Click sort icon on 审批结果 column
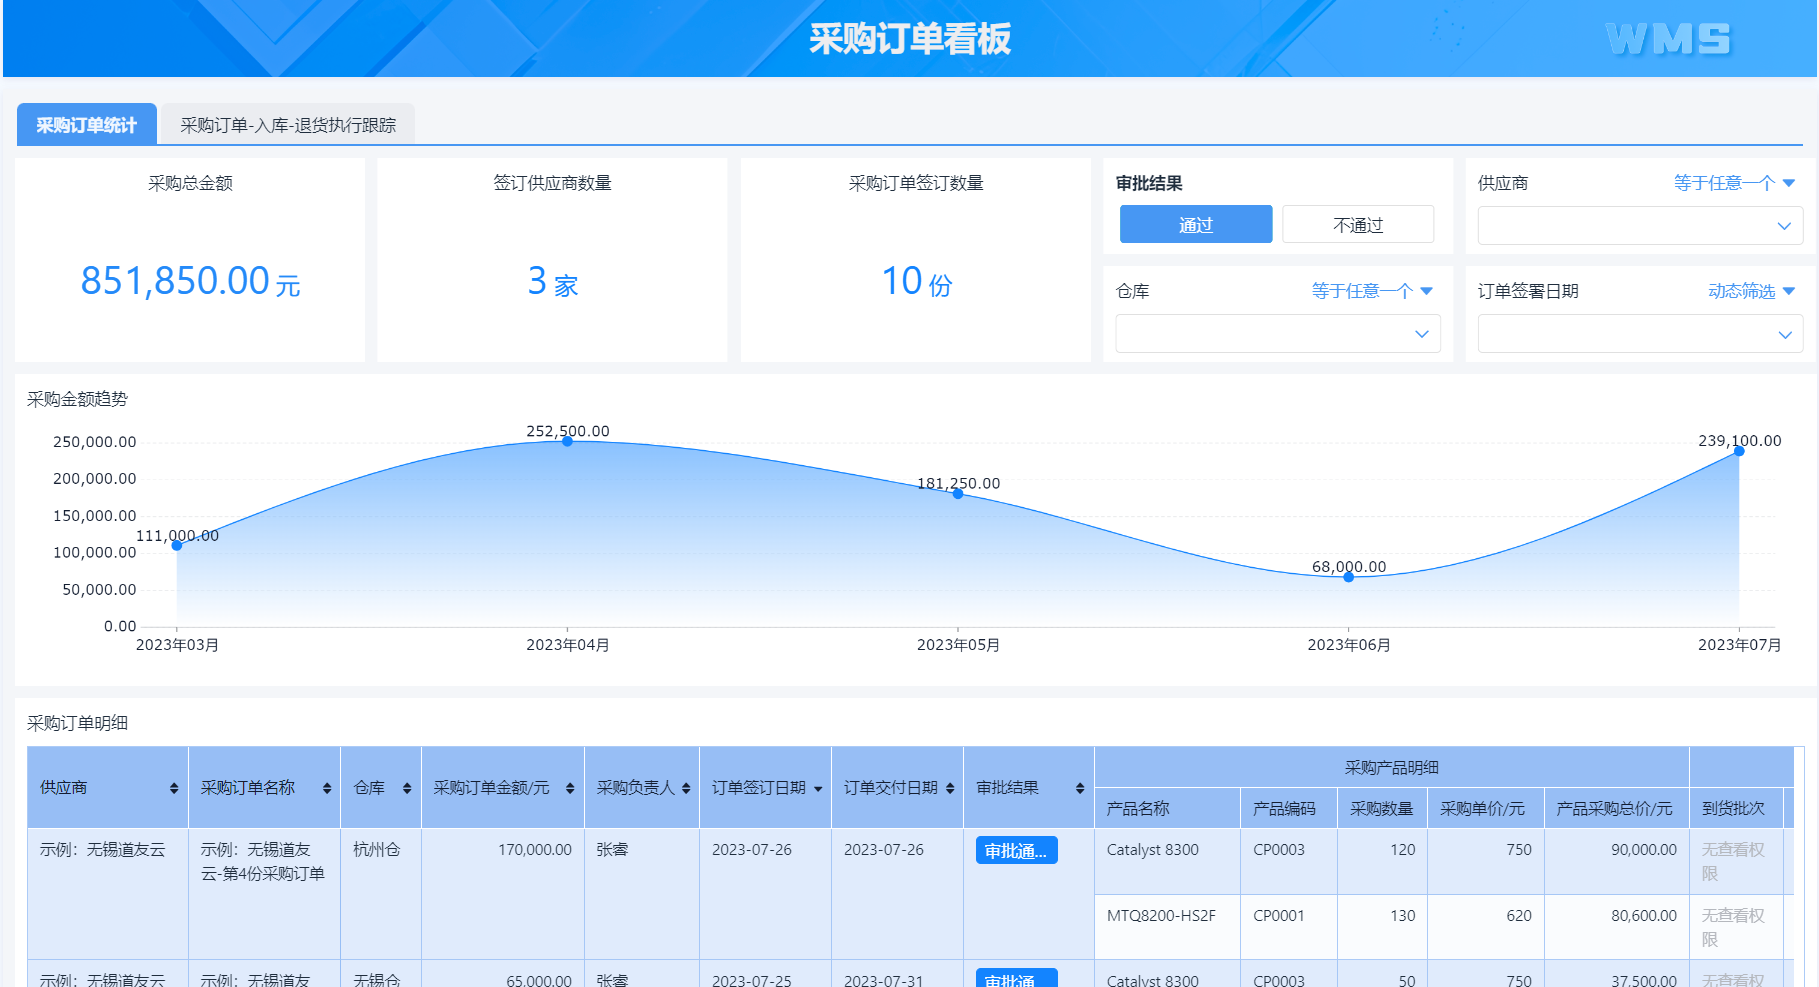Viewport: 1819px width, 987px height. (x=1078, y=787)
